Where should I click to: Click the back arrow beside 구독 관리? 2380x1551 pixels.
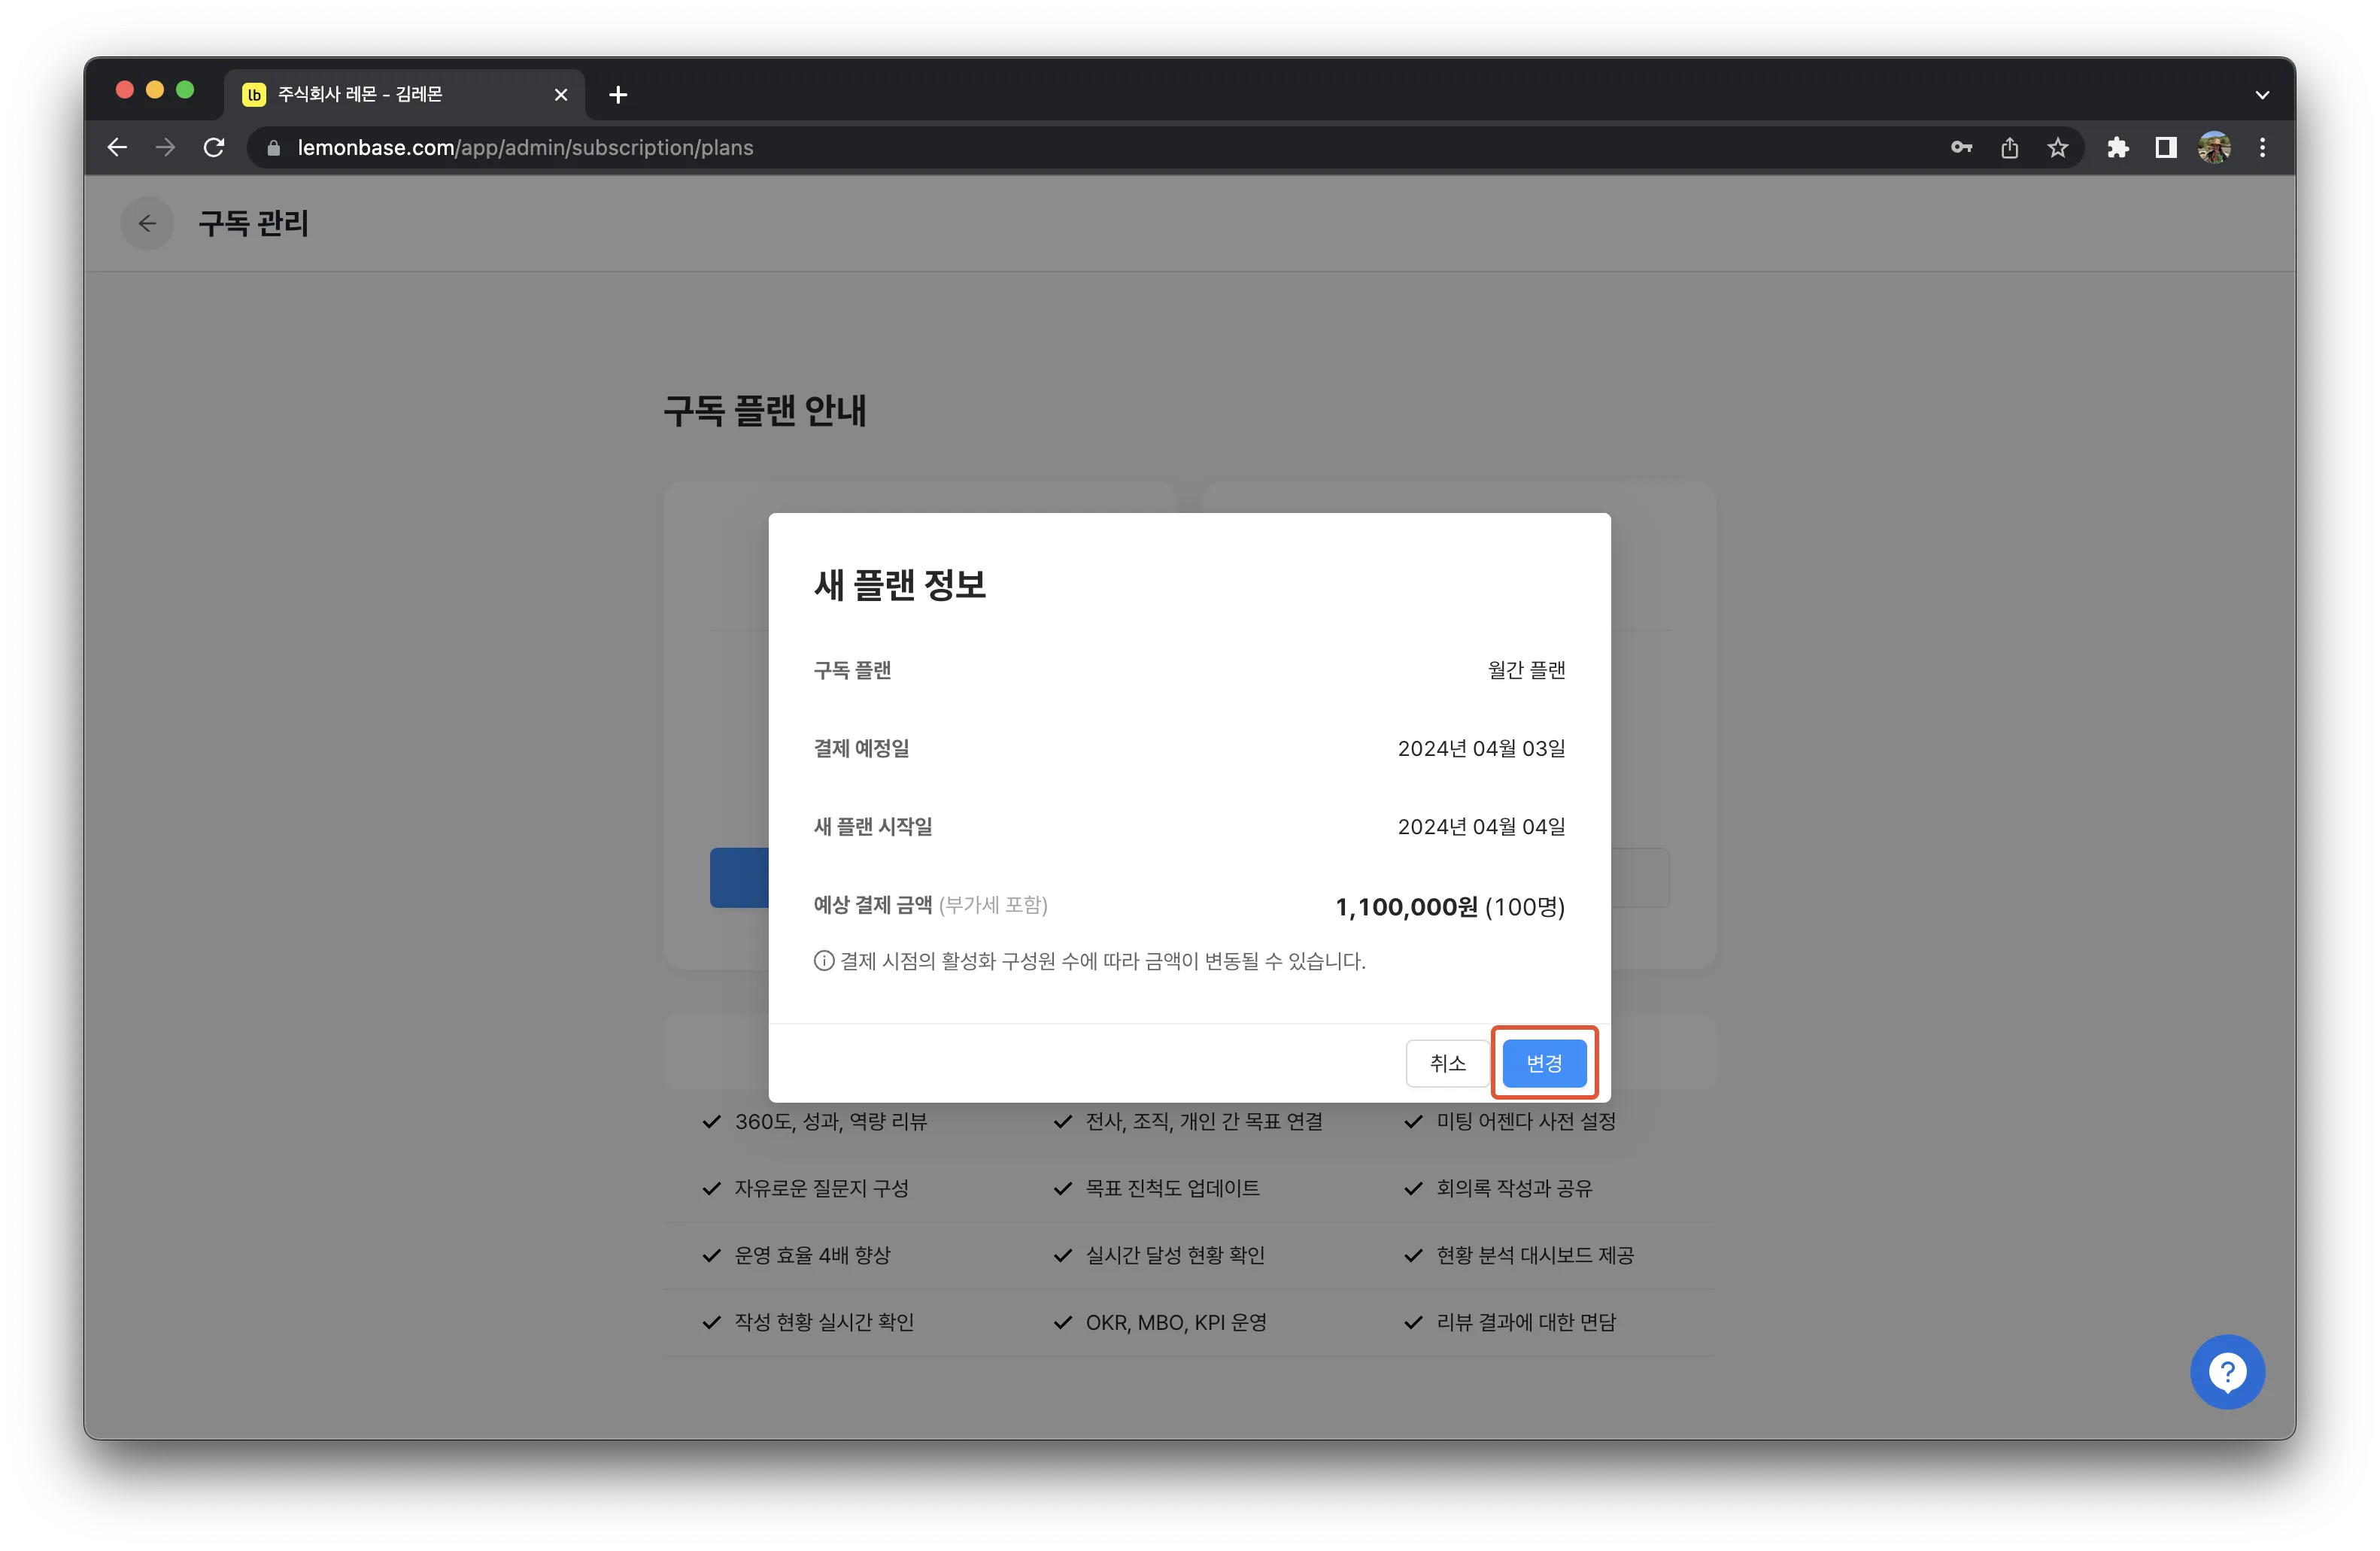click(x=148, y=223)
